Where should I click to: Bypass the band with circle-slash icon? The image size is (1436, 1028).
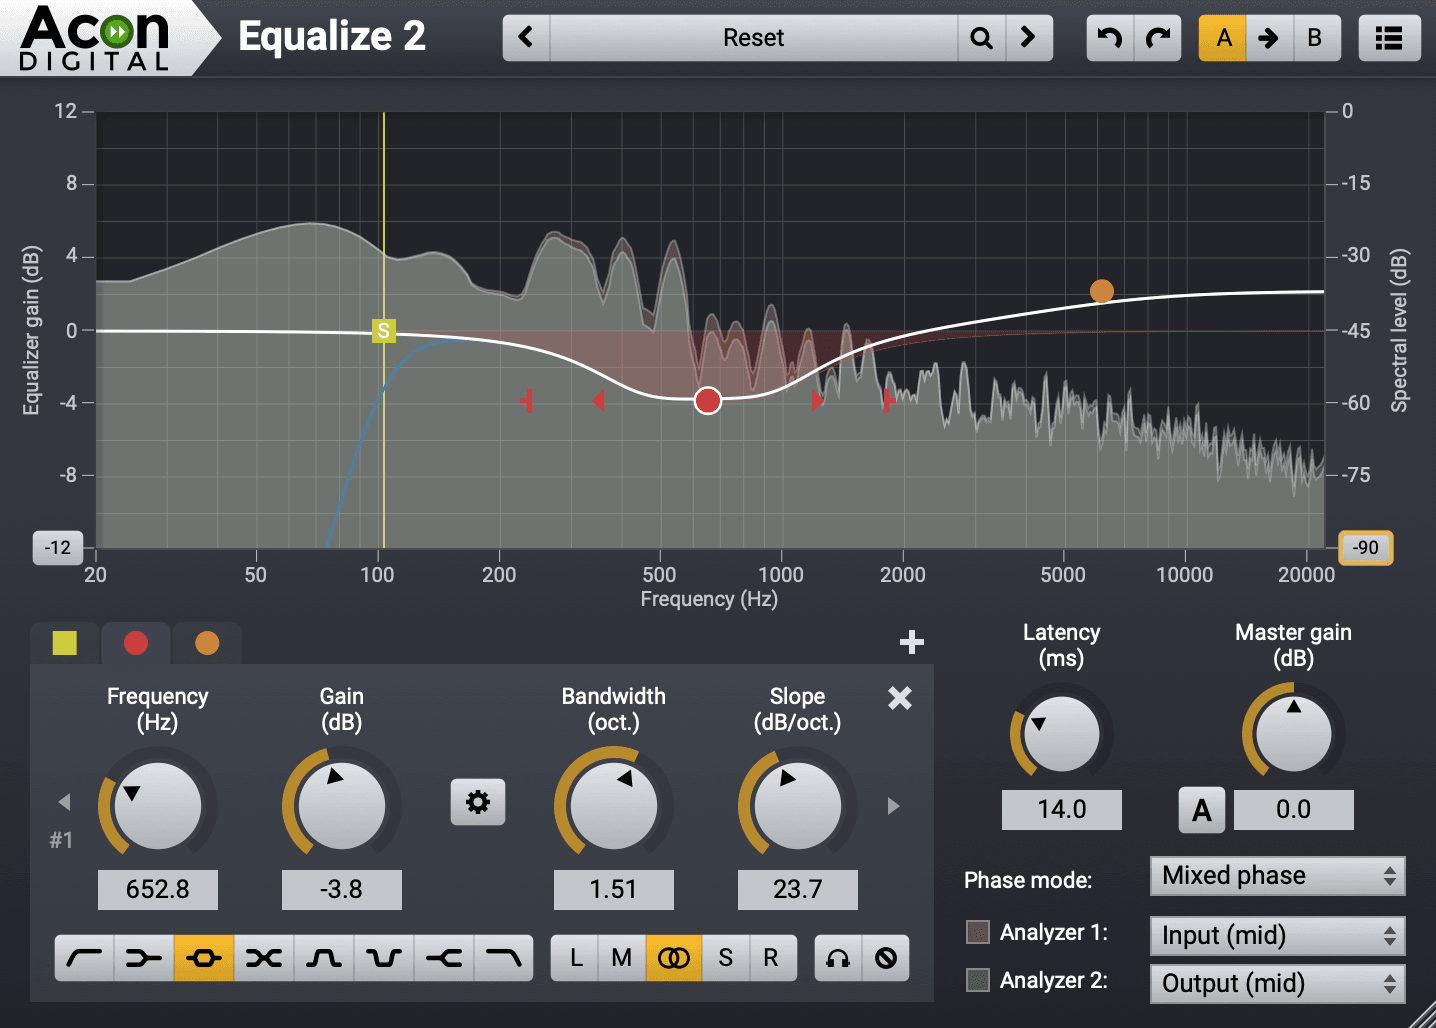[x=885, y=957]
